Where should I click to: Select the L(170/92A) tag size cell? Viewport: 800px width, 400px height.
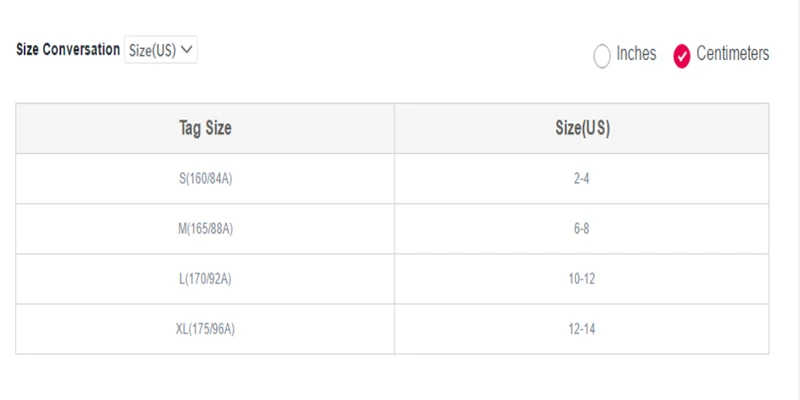click(205, 279)
